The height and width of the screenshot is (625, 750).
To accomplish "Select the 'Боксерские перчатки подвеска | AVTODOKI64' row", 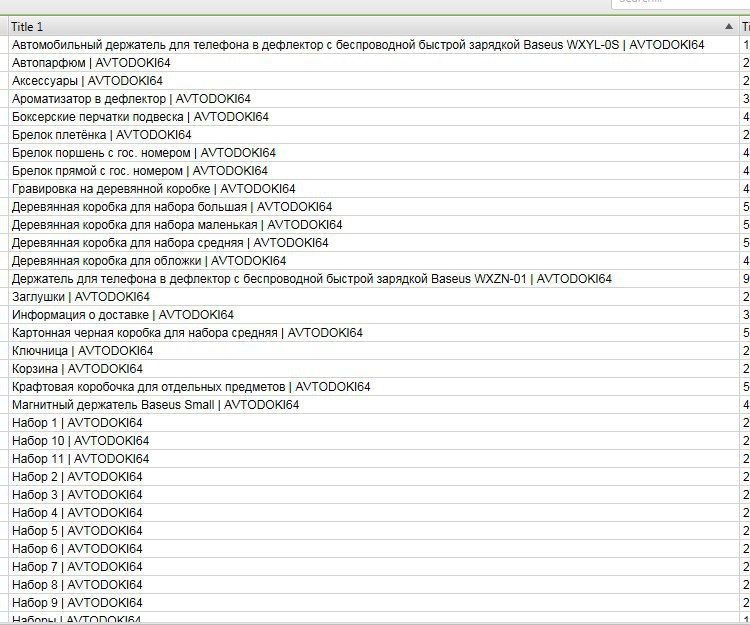I will [374, 117].
